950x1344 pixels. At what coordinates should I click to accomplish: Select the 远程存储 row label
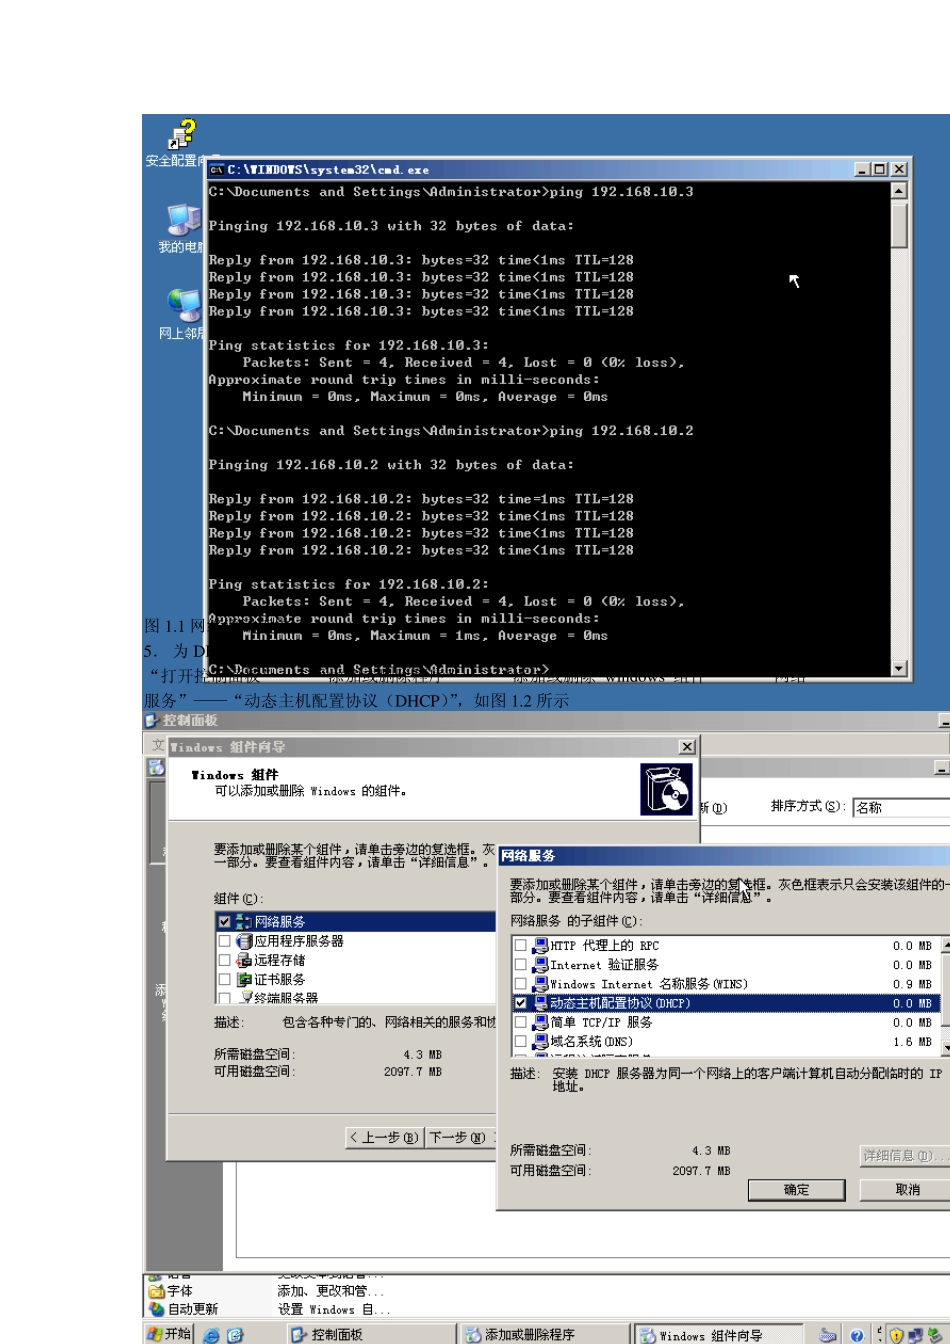[x=280, y=960]
